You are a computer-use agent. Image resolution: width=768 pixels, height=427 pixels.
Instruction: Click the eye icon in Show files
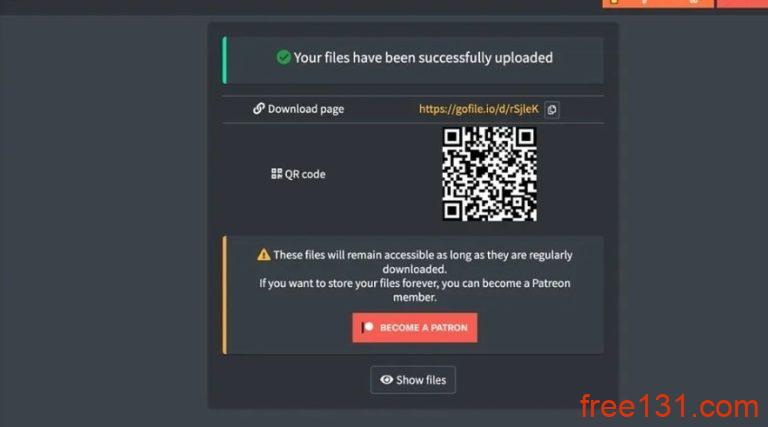click(x=386, y=380)
